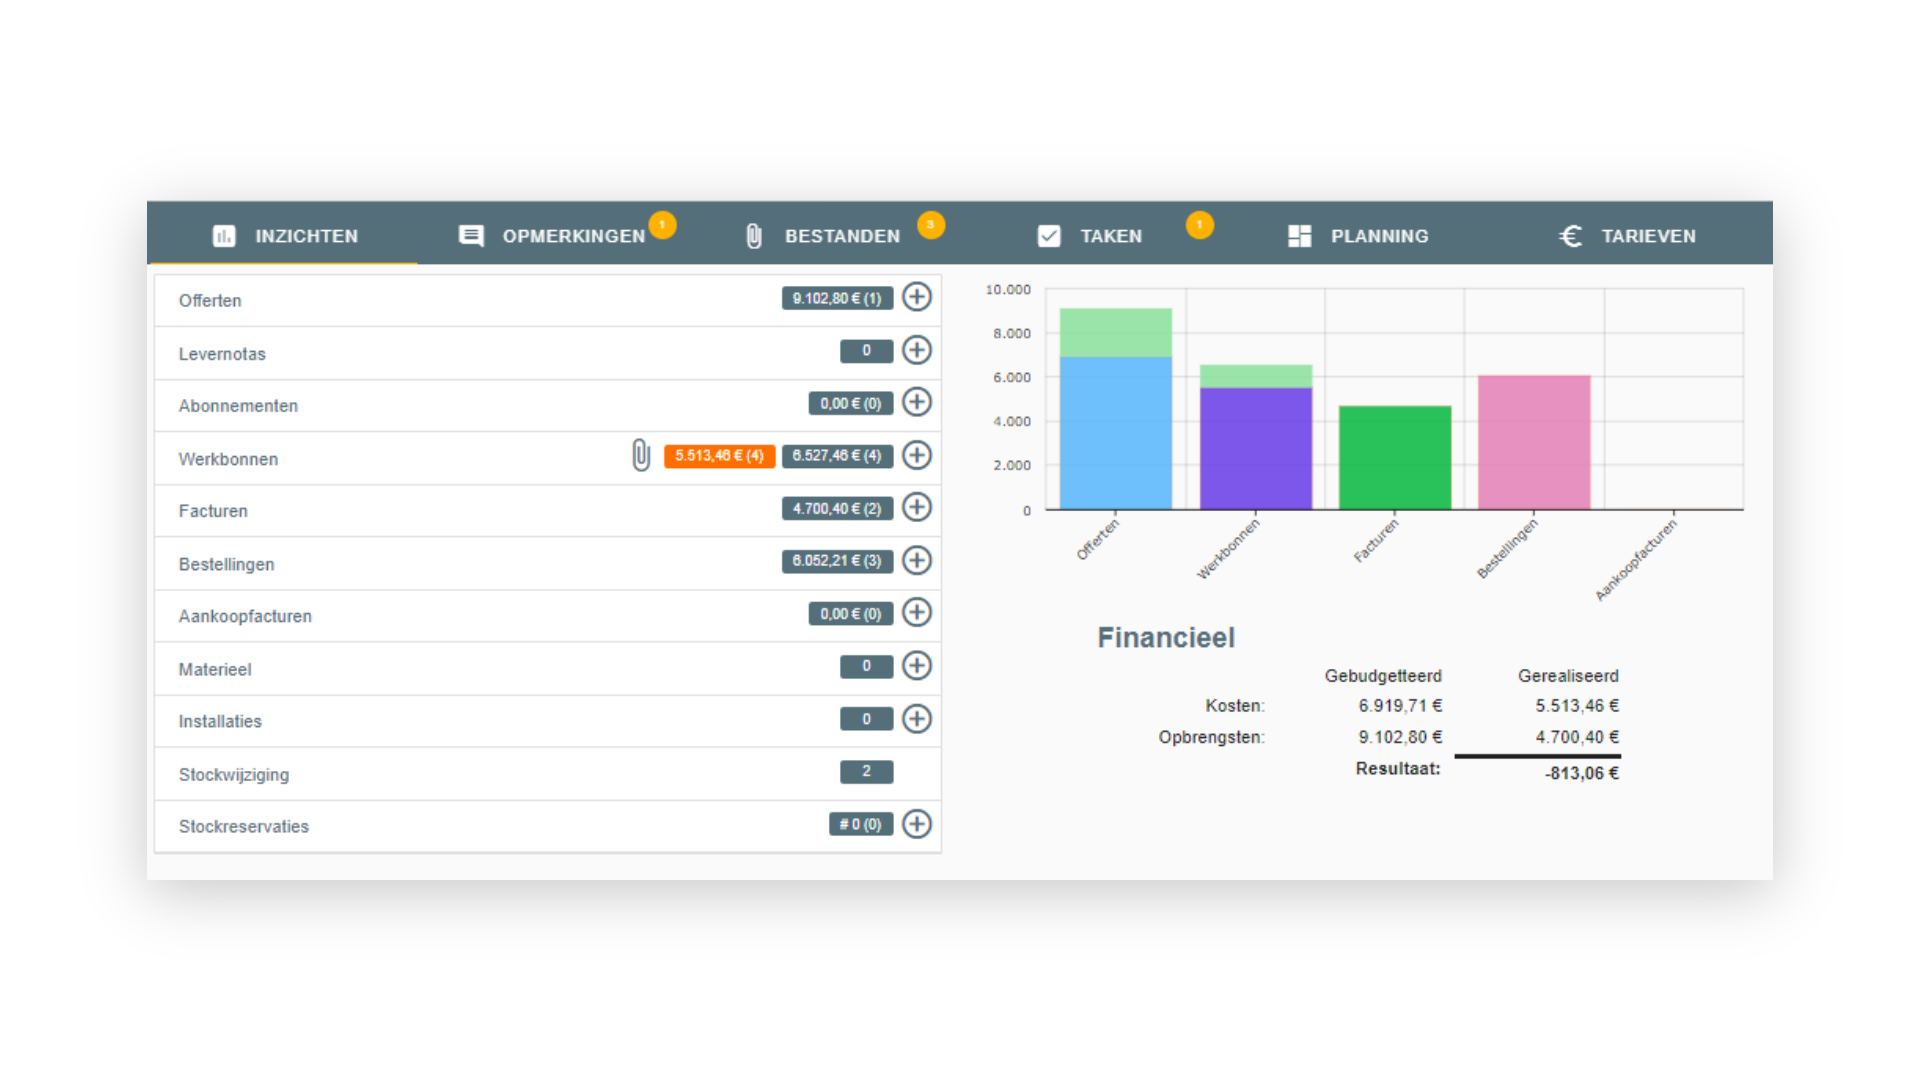
Task: Click the pink Bestellingen bar in chart
Action: tap(1534, 442)
